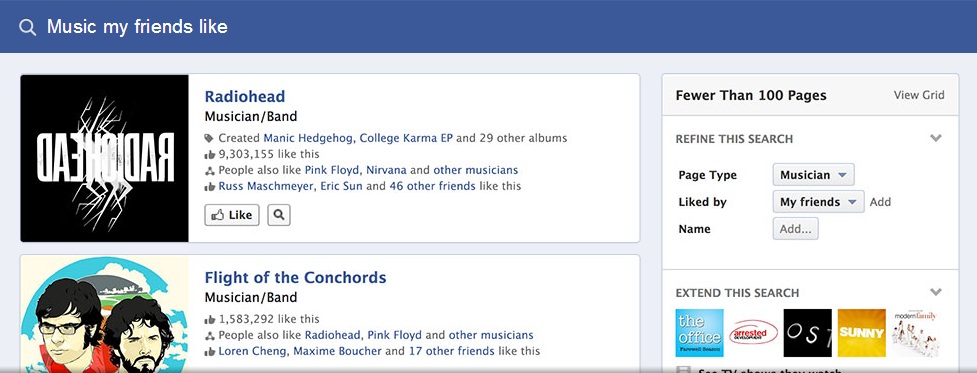Pick the Sunny thumbnail
Viewport: 977px width, 373px height.
pos(862,333)
